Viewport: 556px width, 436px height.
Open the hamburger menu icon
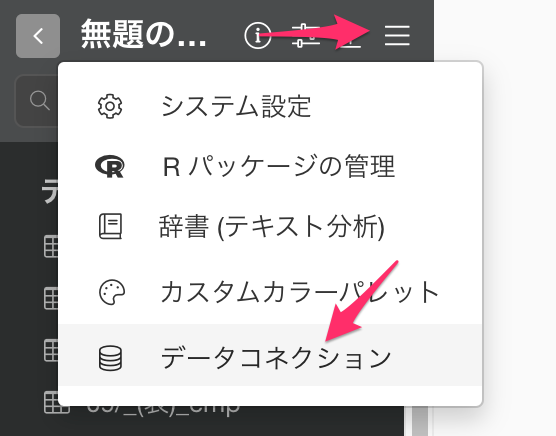397,35
